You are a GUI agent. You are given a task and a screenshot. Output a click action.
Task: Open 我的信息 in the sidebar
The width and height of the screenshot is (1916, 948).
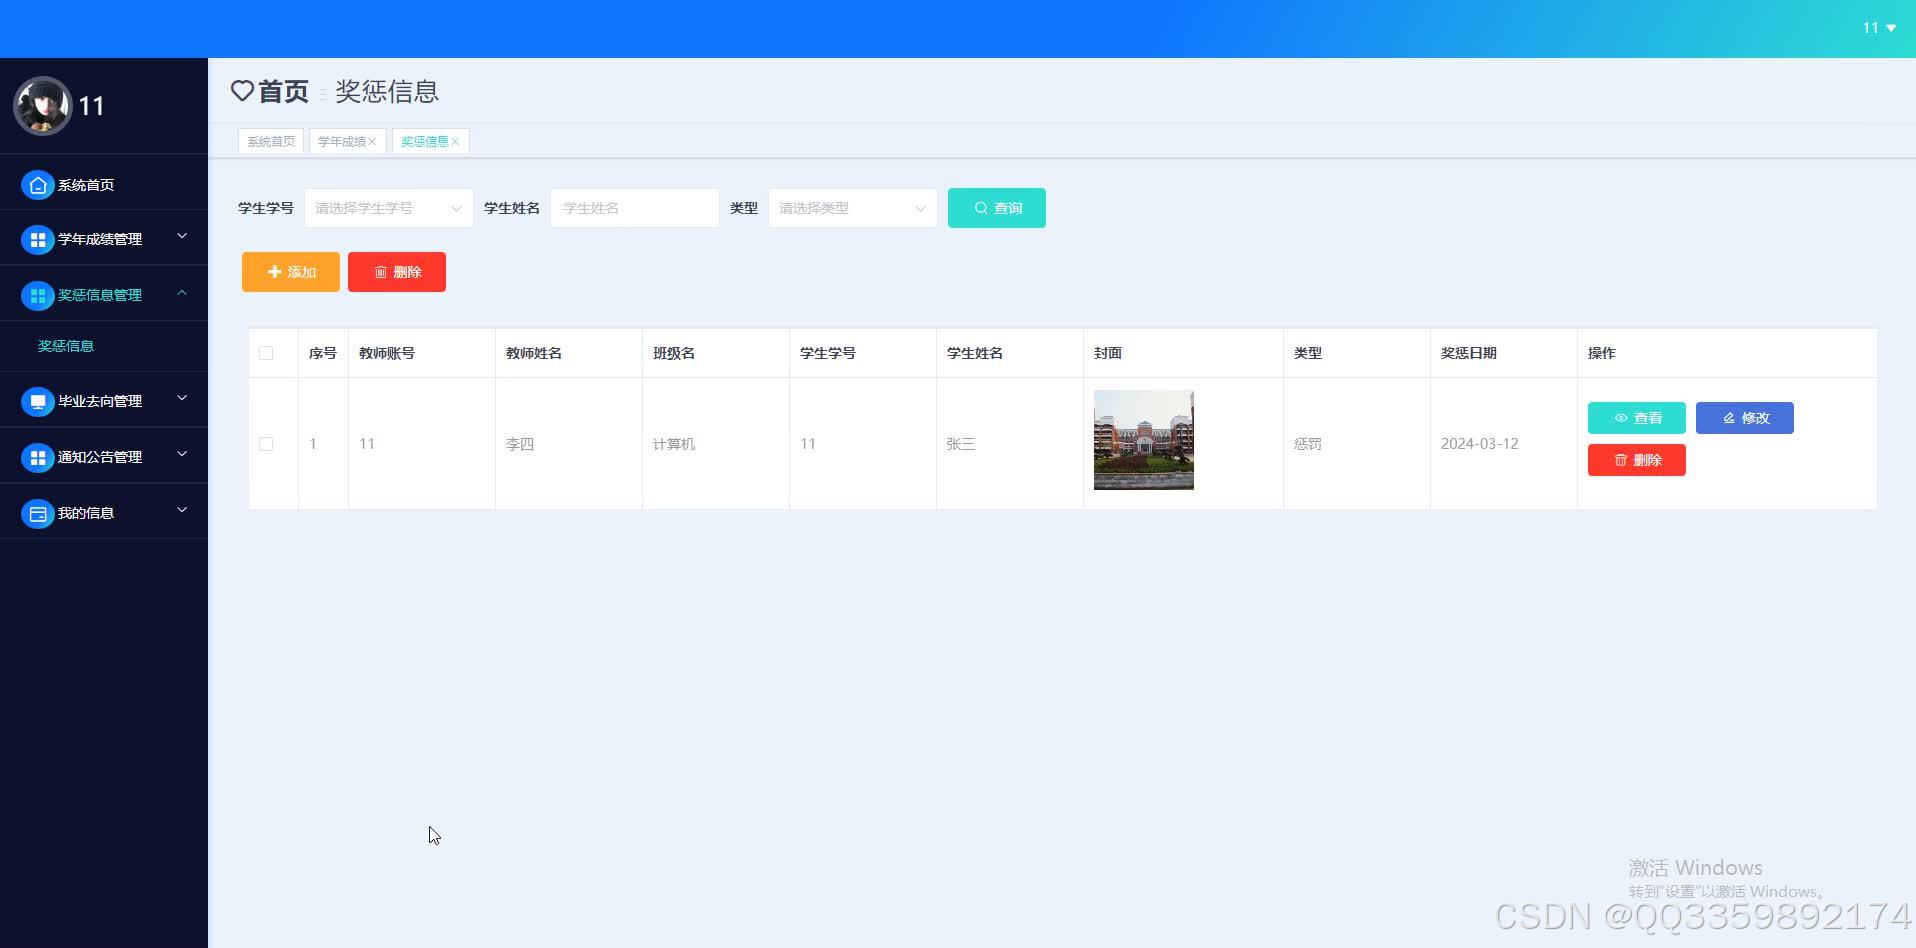click(x=104, y=513)
